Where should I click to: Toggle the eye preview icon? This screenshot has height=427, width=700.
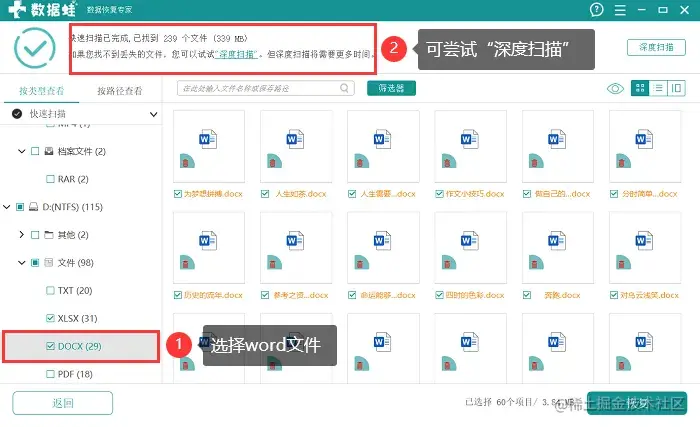(615, 88)
